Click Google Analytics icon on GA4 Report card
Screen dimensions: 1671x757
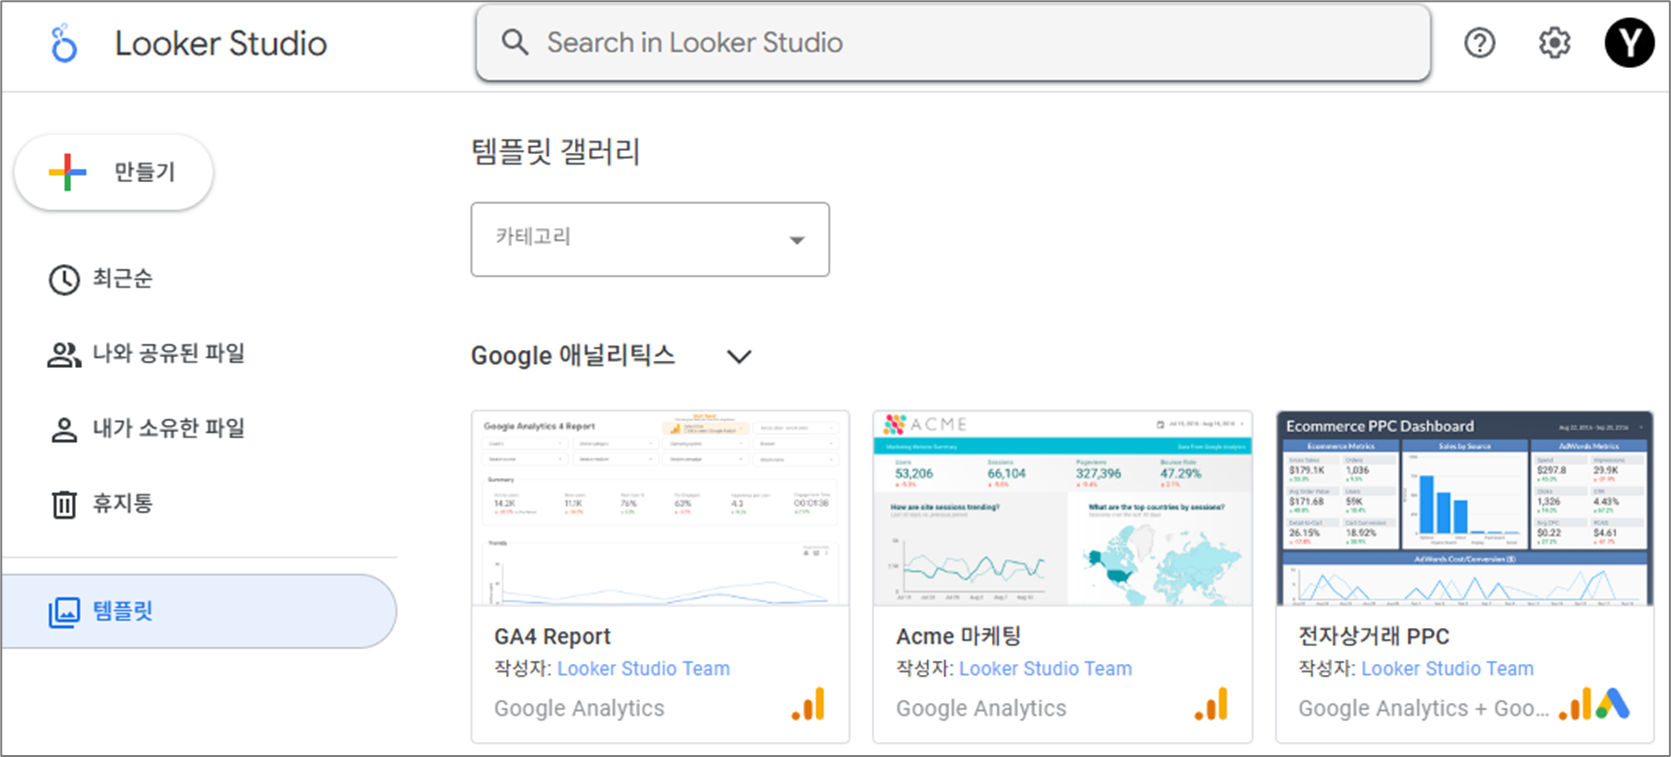808,704
